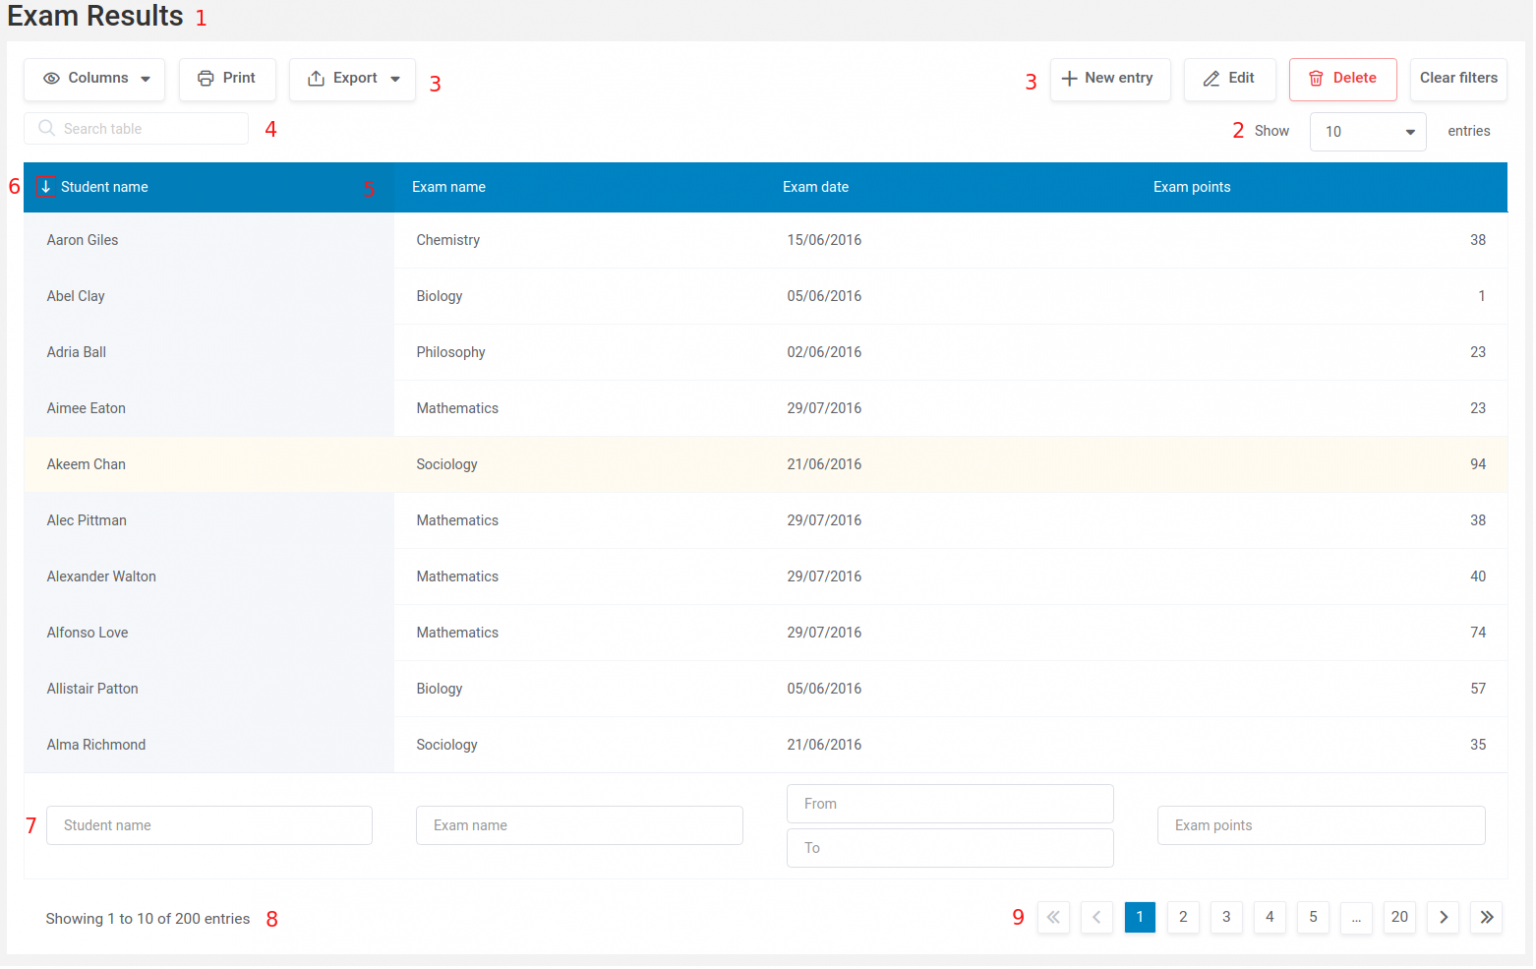Select the Edit pencil icon
Viewport: 1536px width, 969px height.
pos(1213,78)
